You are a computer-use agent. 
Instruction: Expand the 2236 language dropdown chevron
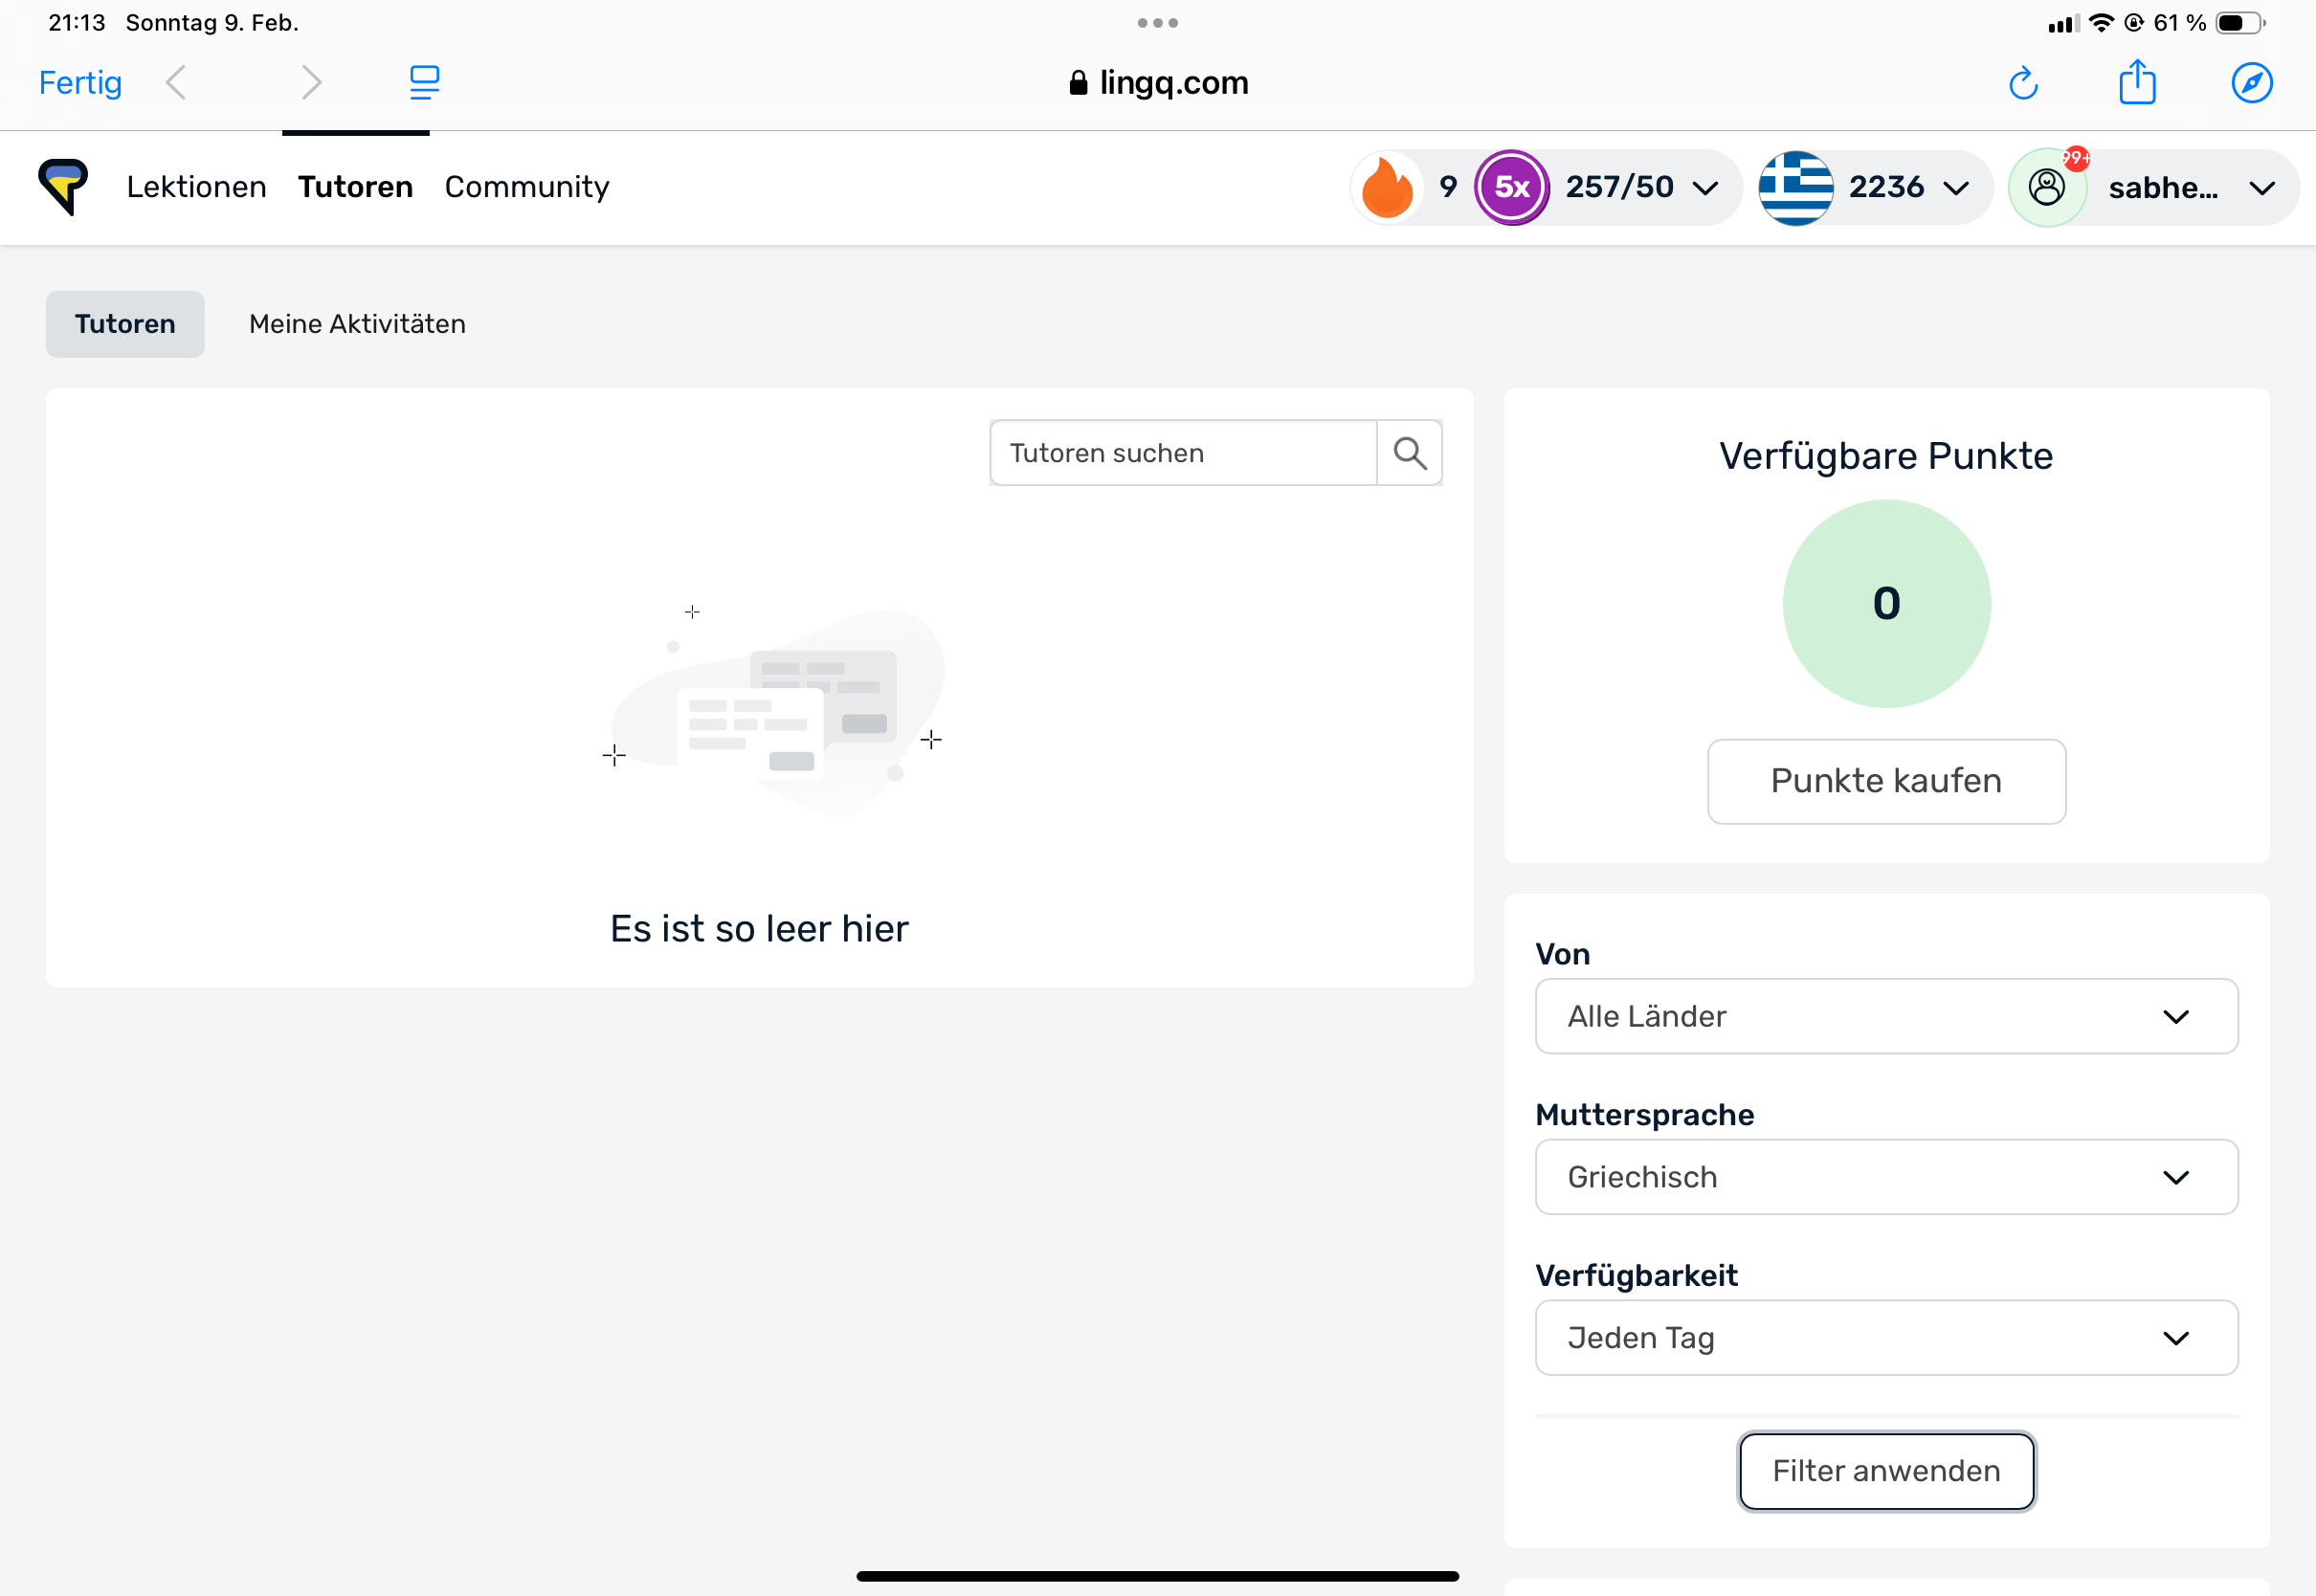coord(1956,188)
